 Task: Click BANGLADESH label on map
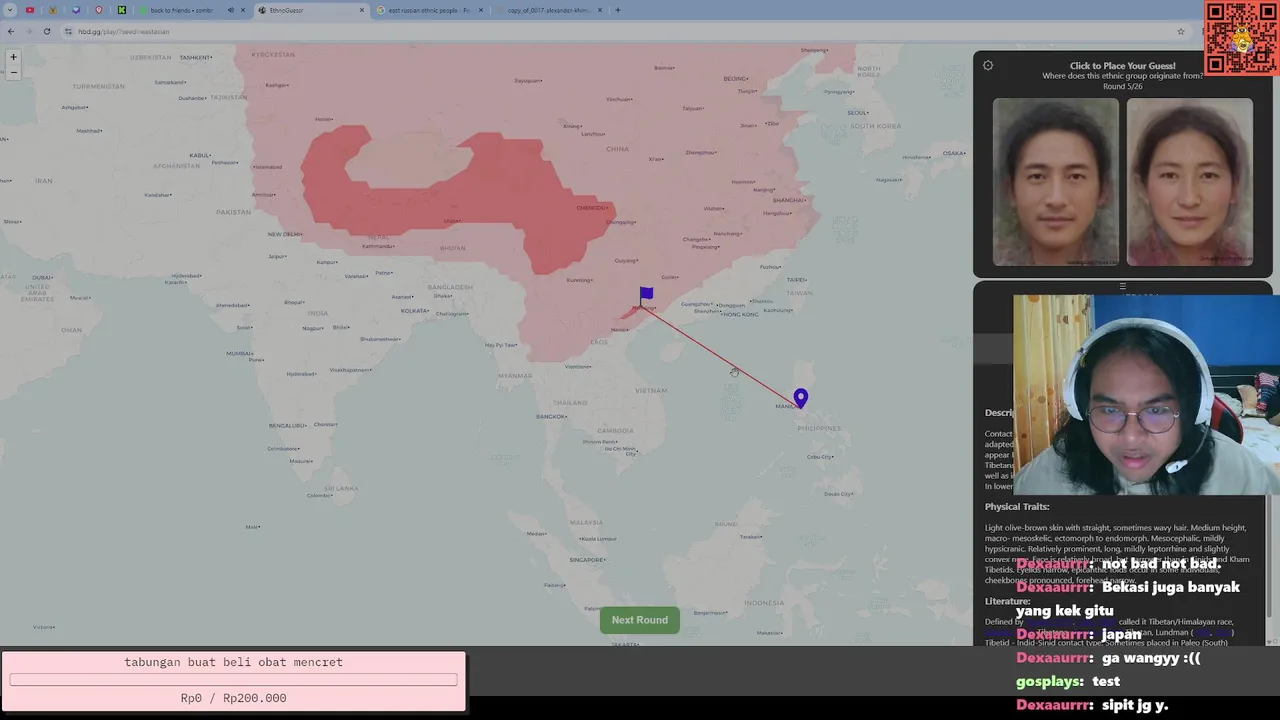coord(449,287)
